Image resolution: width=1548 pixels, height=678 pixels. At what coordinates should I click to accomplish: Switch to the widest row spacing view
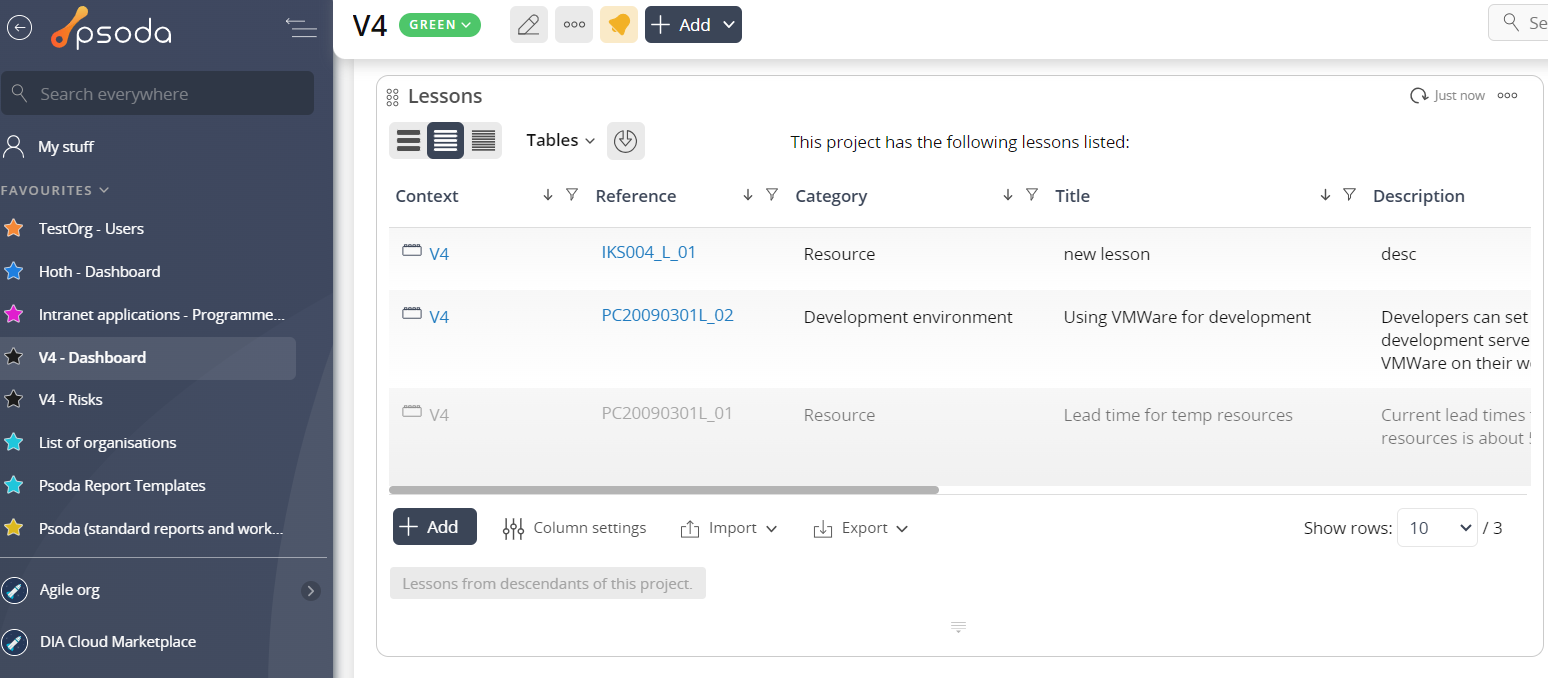pos(408,141)
